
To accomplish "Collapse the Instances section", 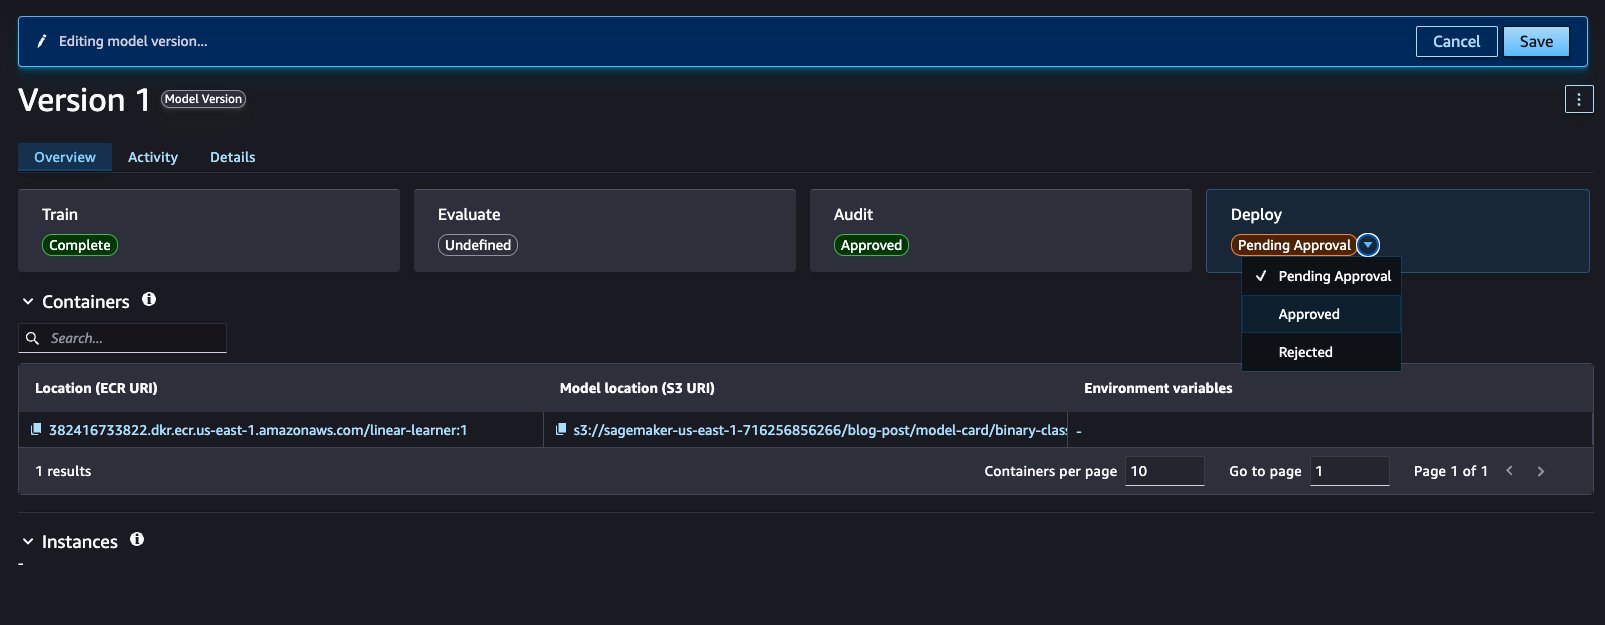I will (x=28, y=541).
